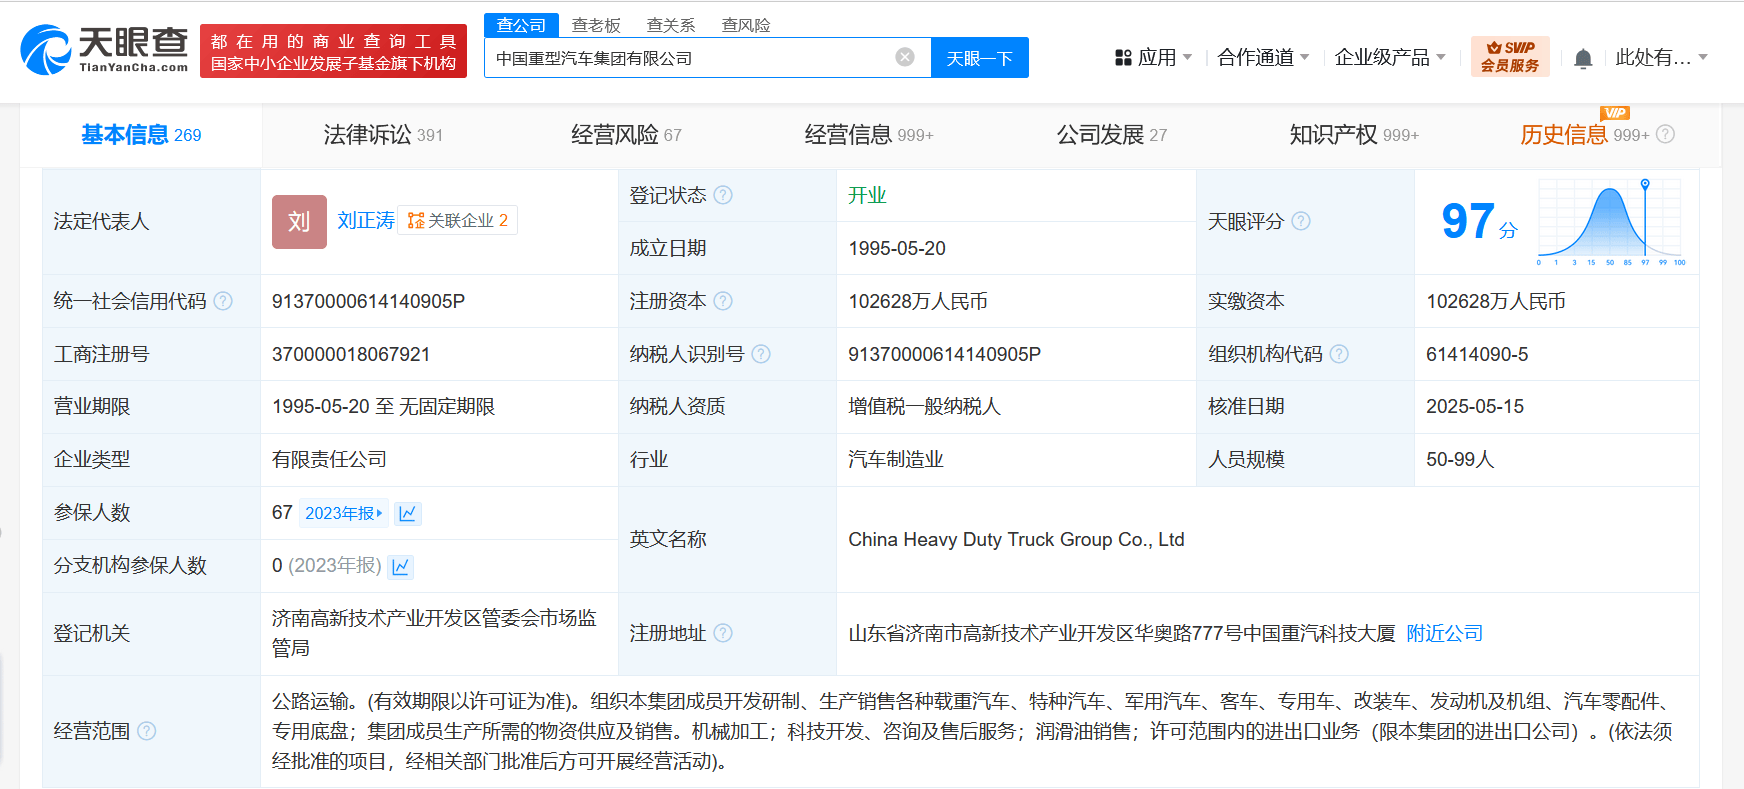1744x789 pixels.
Task: View 关联企业 2 related companies
Action: (x=458, y=220)
